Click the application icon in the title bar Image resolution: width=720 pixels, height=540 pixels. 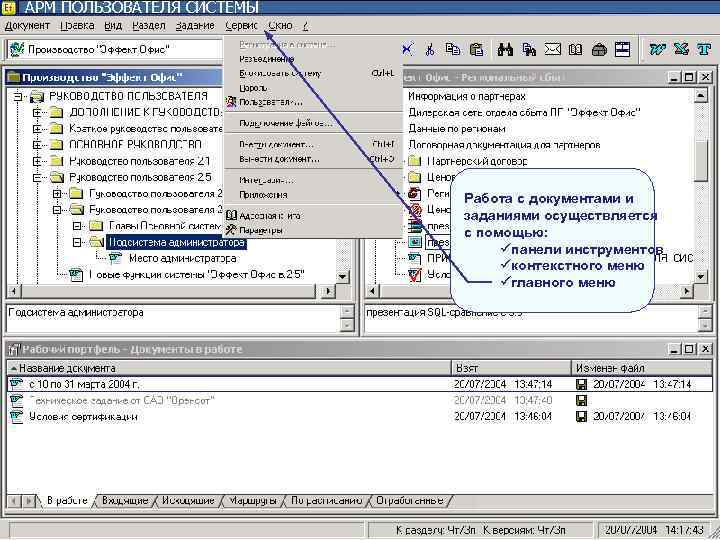tap(9, 6)
